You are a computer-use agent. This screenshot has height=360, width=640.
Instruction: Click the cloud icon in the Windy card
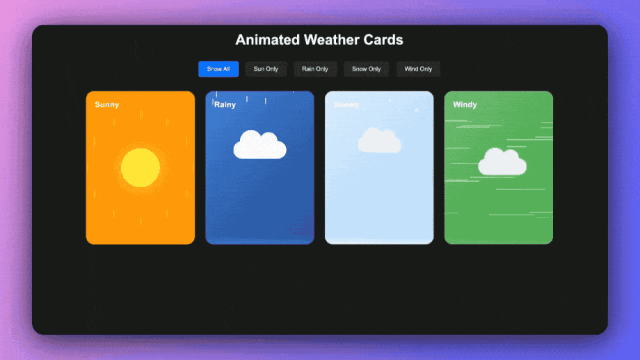tap(502, 162)
